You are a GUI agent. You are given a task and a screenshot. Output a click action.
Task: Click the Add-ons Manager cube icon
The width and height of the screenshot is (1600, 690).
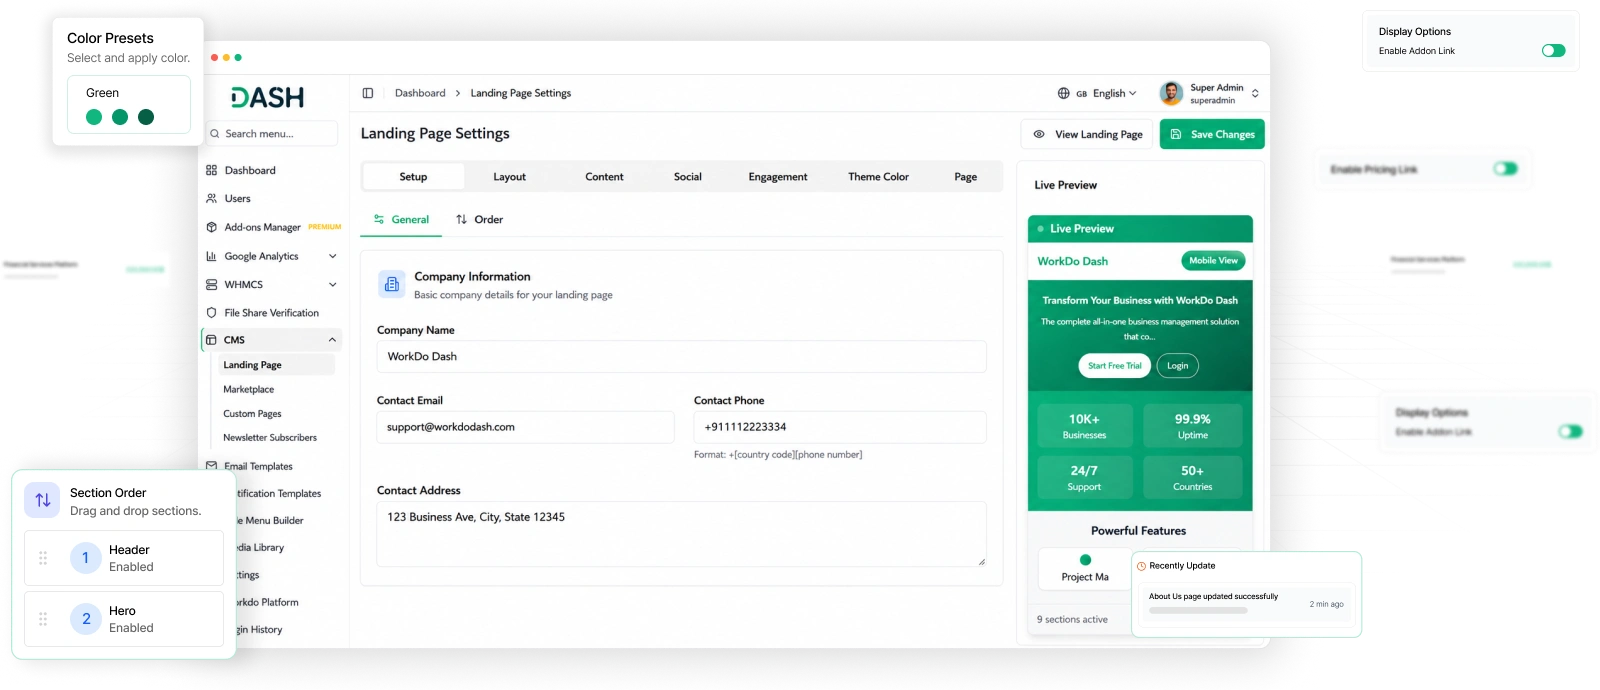(x=211, y=227)
